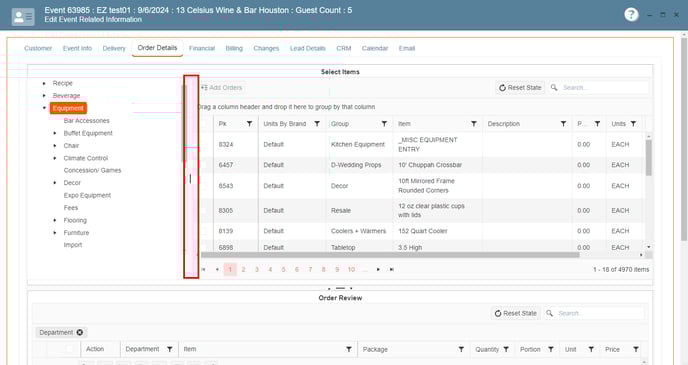This screenshot has width=688, height=365.
Task: Select the Fees category
Action: pyautogui.click(x=71, y=208)
